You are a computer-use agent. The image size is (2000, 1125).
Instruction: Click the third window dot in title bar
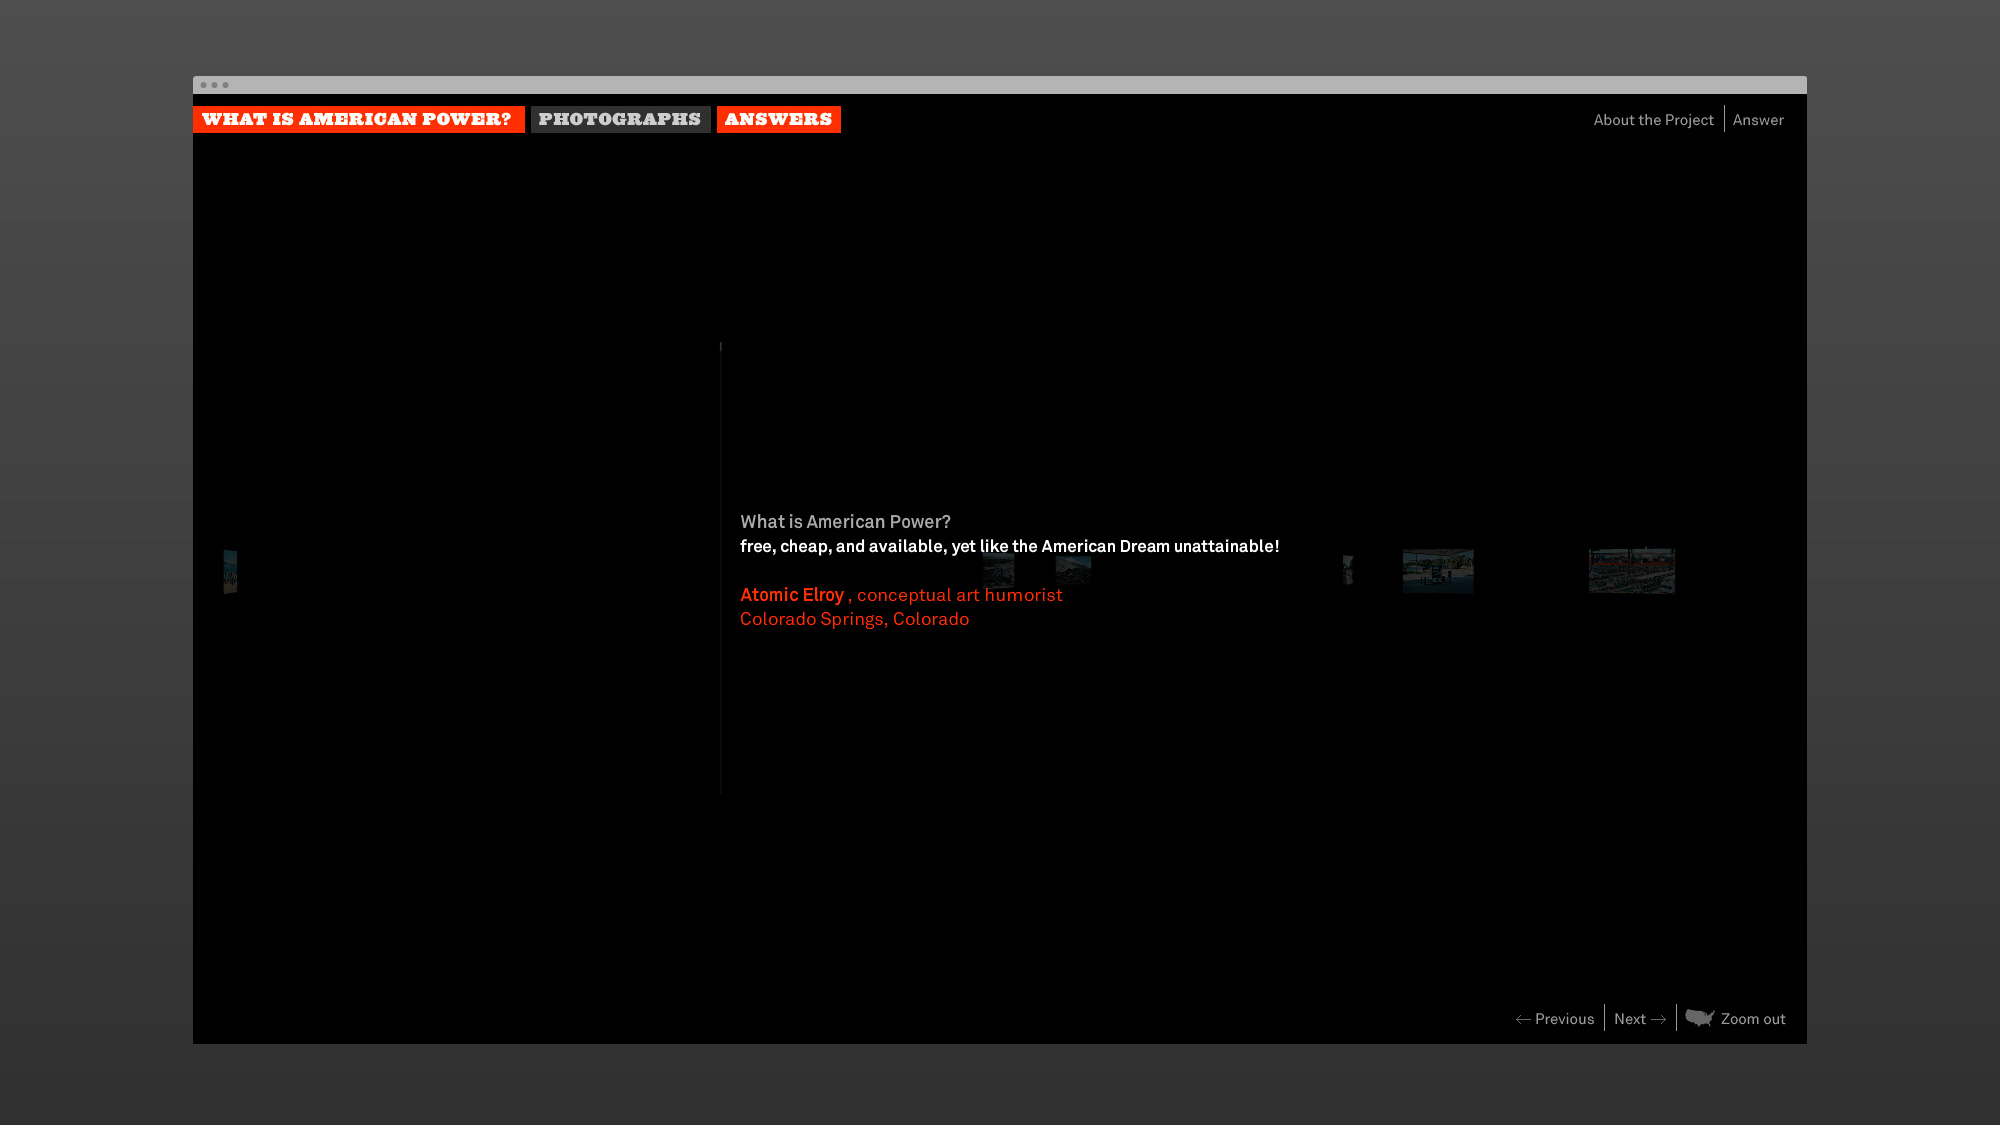[226, 85]
